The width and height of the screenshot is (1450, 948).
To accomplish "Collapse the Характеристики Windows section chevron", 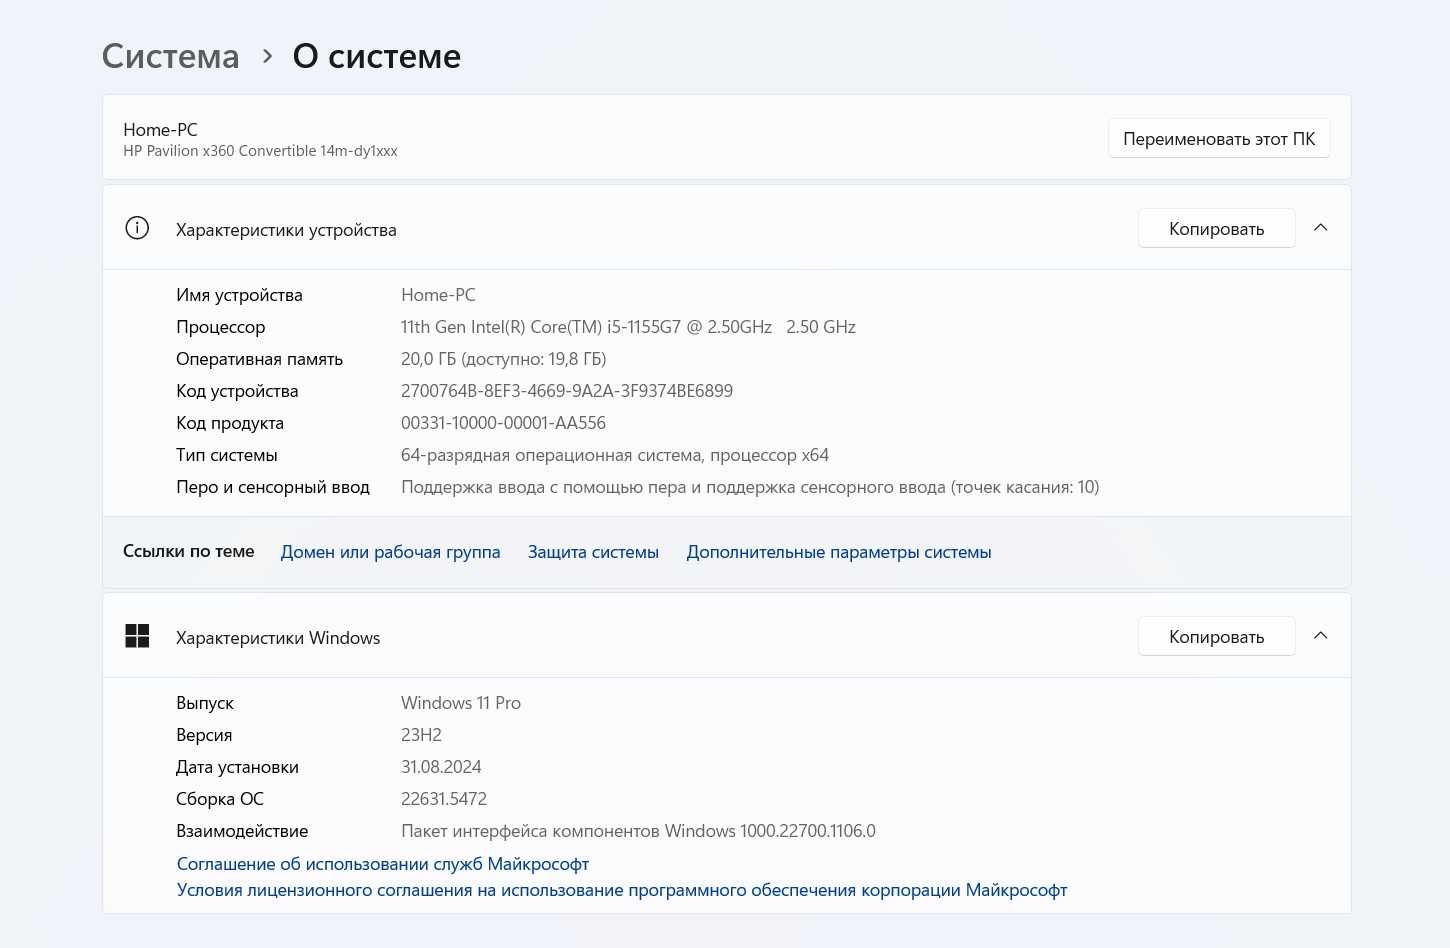I will click(1320, 636).
